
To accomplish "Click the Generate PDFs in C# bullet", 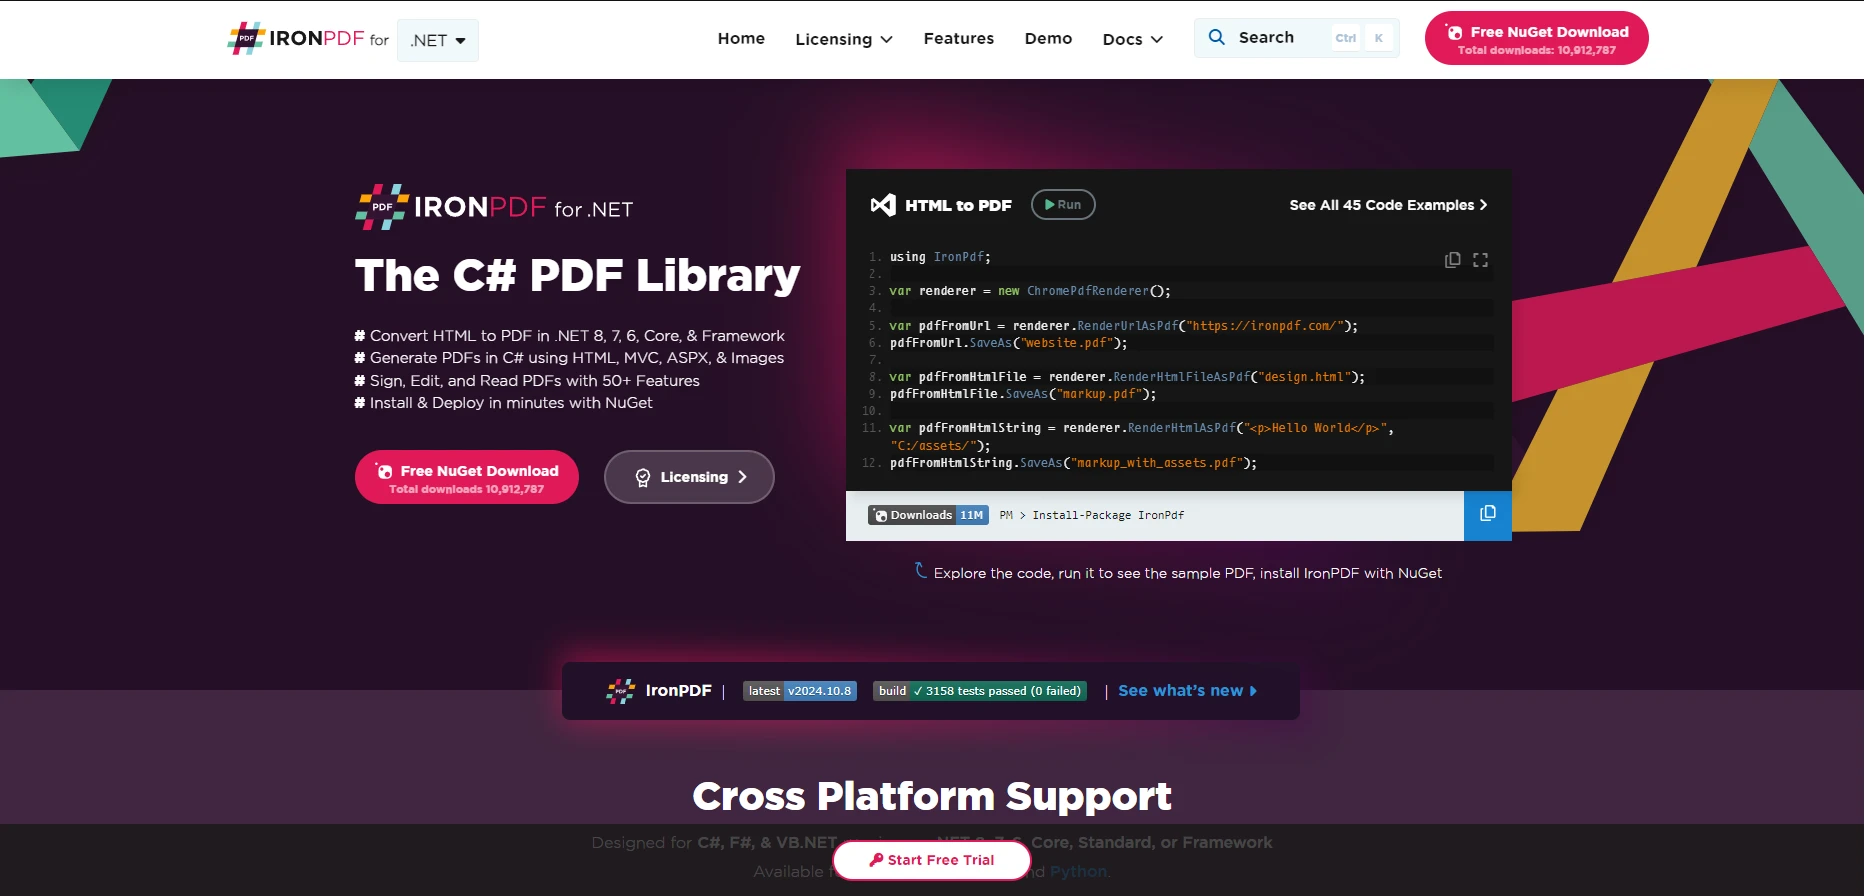I will click(x=569, y=358).
